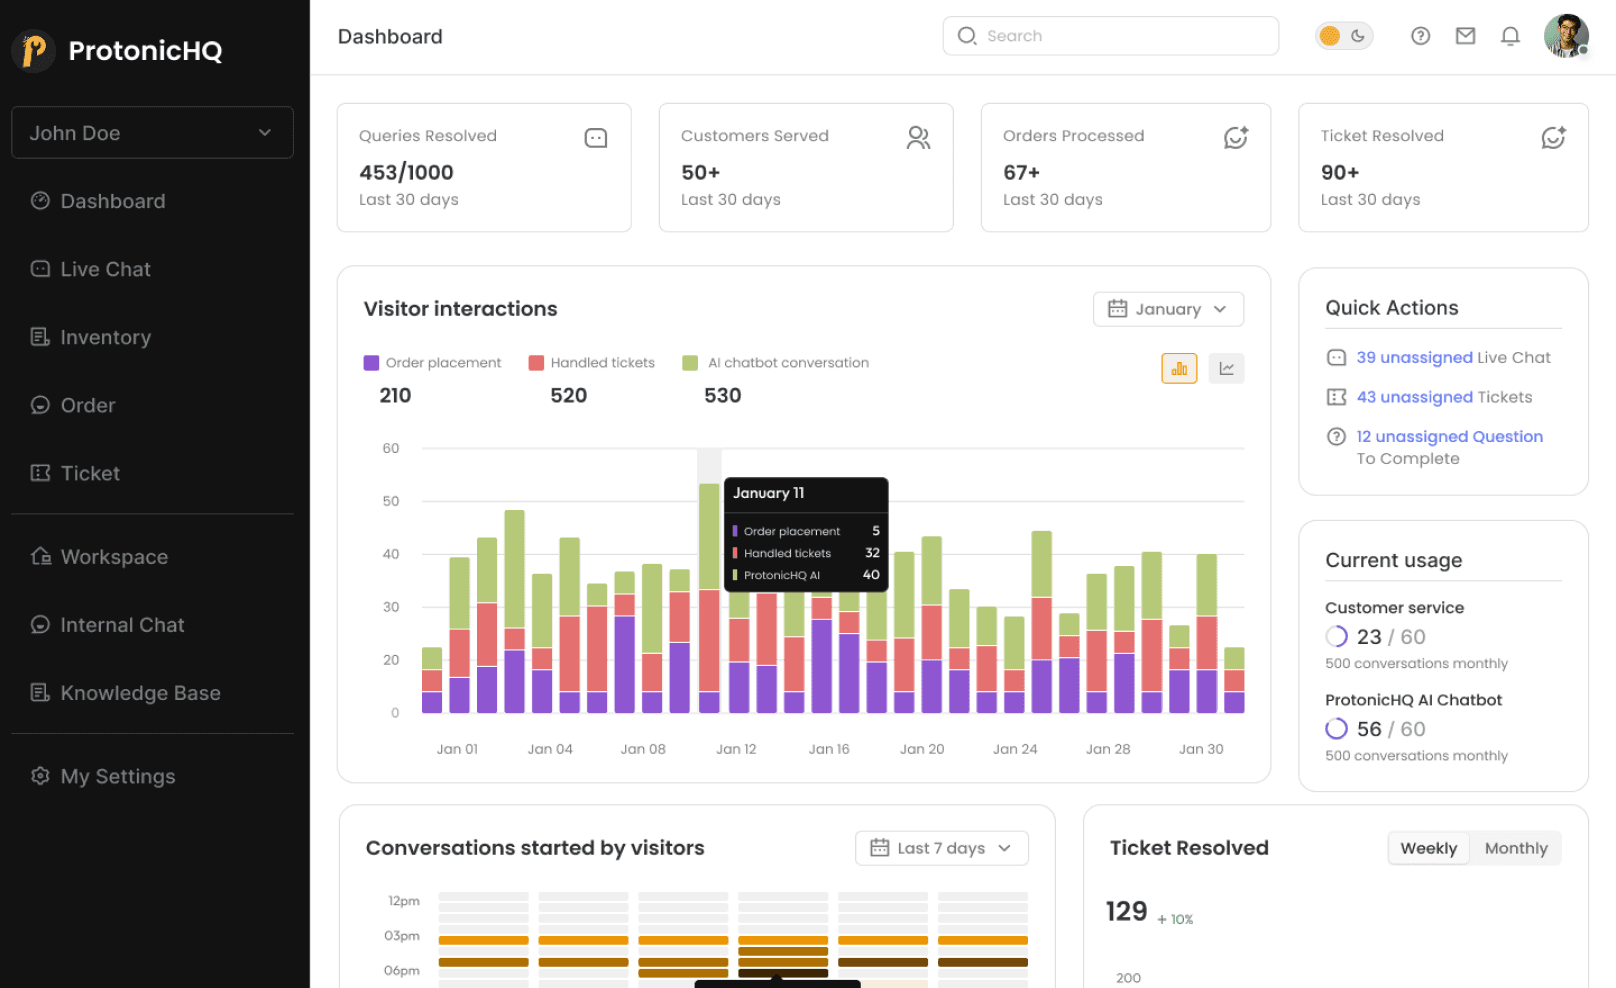Click the purple Order placement legend swatch
1616x988 pixels.
tap(371, 363)
